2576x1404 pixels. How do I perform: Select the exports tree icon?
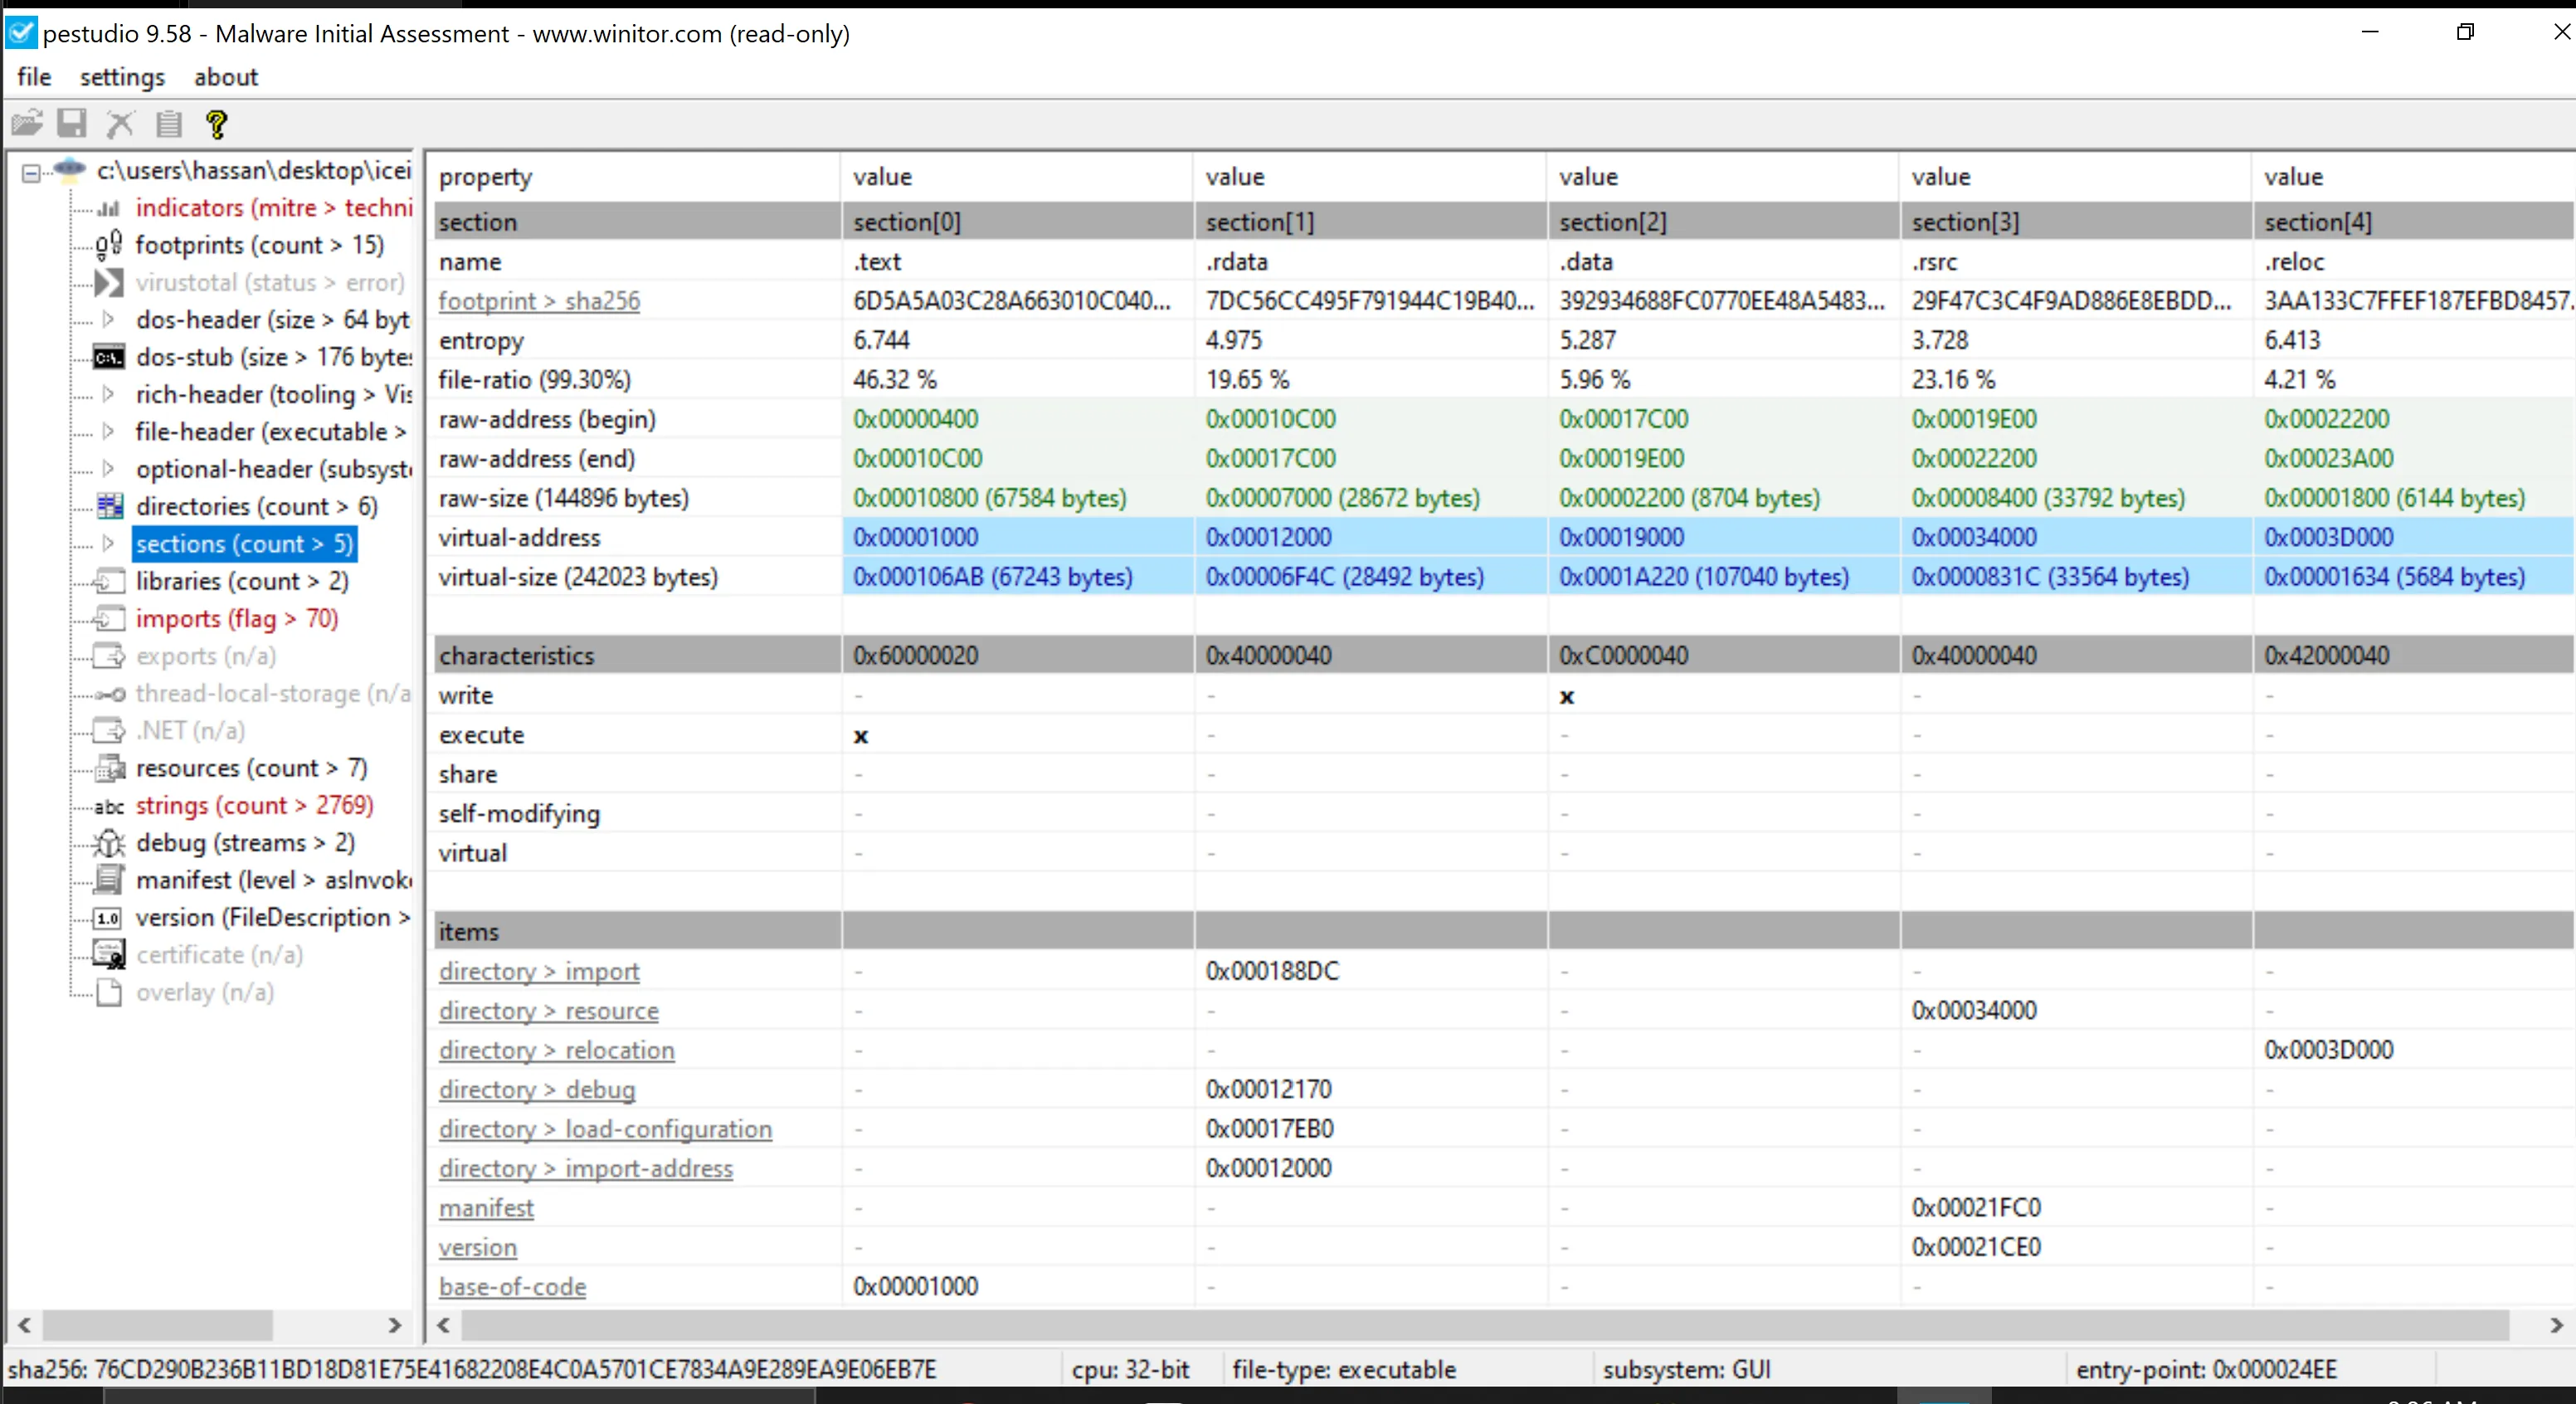[x=109, y=656]
